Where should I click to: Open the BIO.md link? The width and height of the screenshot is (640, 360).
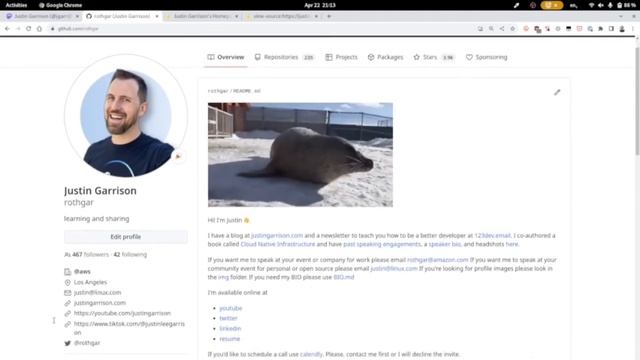[x=344, y=277]
